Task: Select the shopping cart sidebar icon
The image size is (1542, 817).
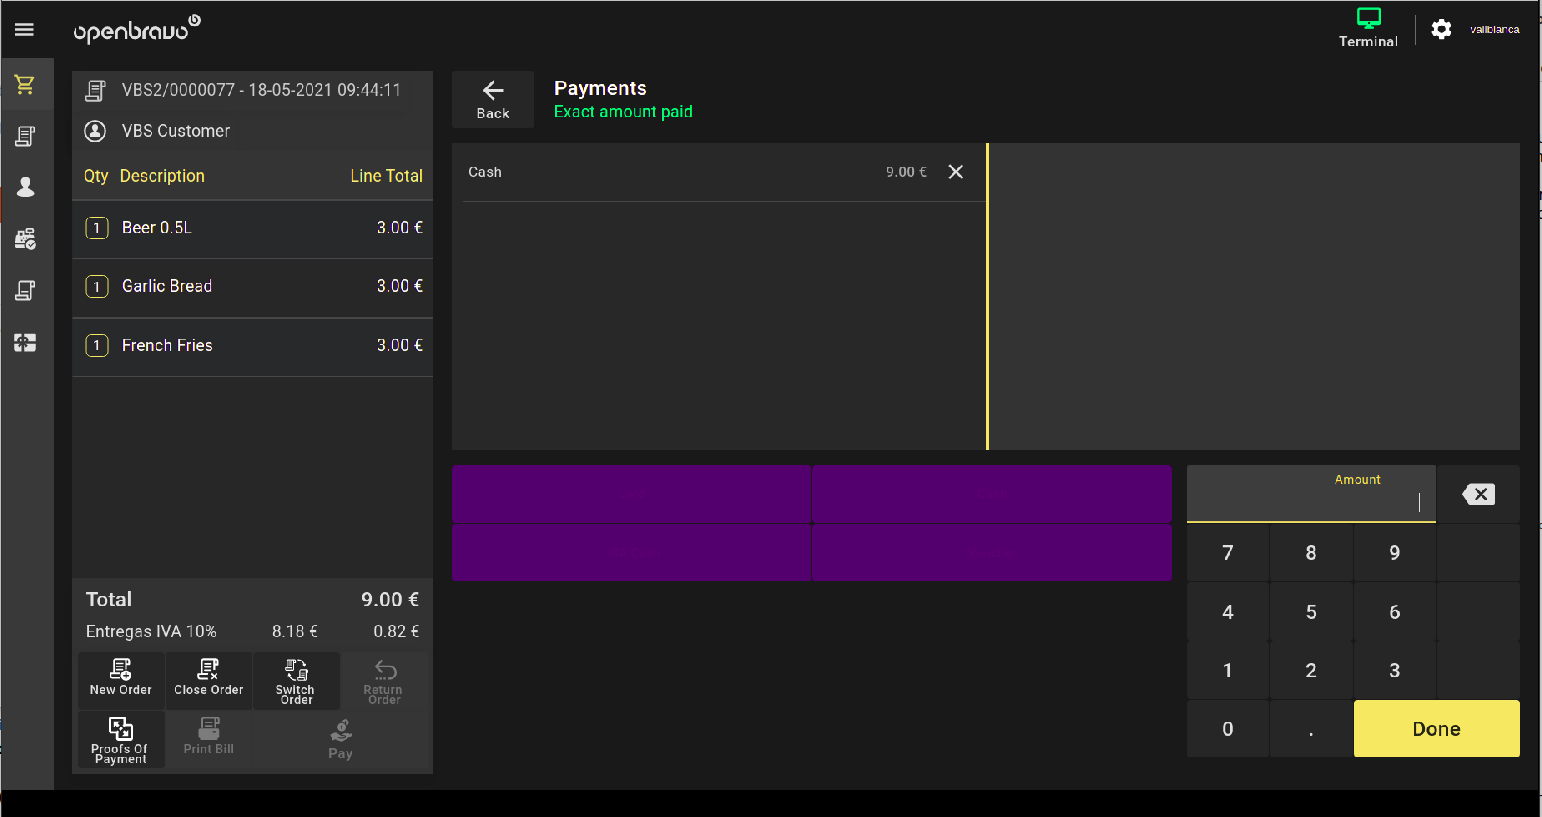Action: pos(25,85)
